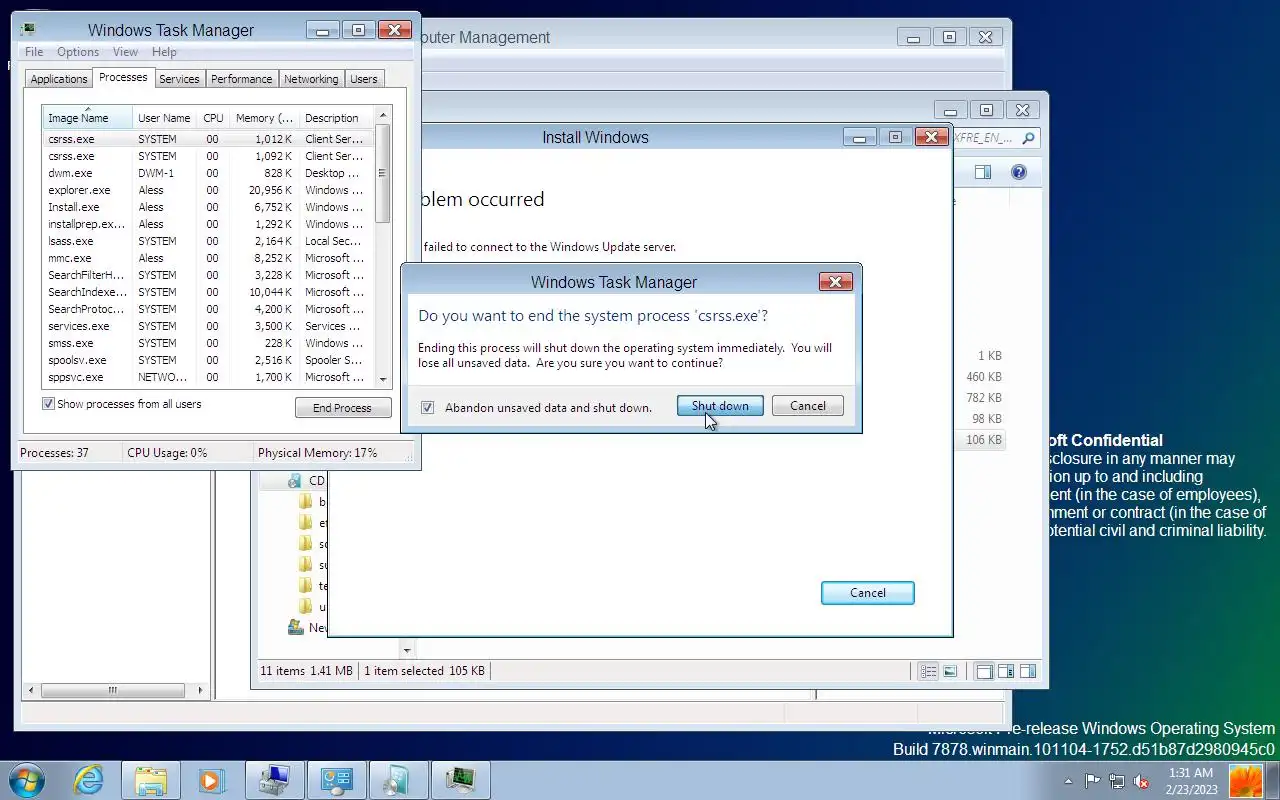Open the clock showing 1:31 AM
The width and height of the screenshot is (1280, 800).
click(1191, 781)
